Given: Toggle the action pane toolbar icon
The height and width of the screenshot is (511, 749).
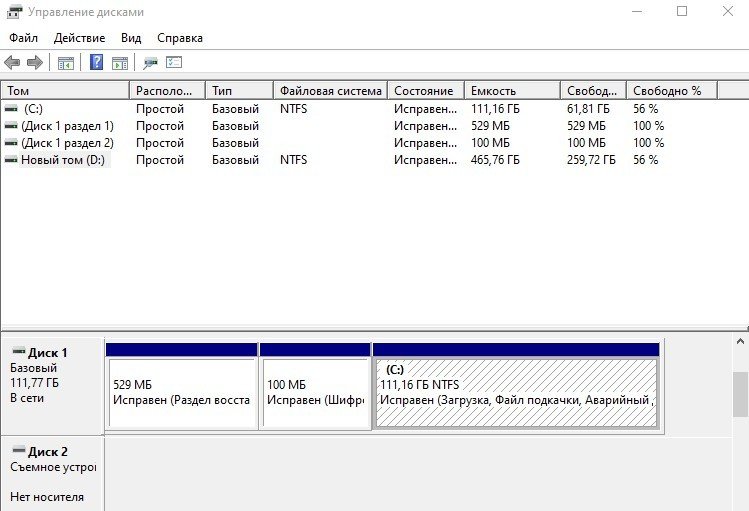Looking at the screenshot, I should (x=120, y=63).
